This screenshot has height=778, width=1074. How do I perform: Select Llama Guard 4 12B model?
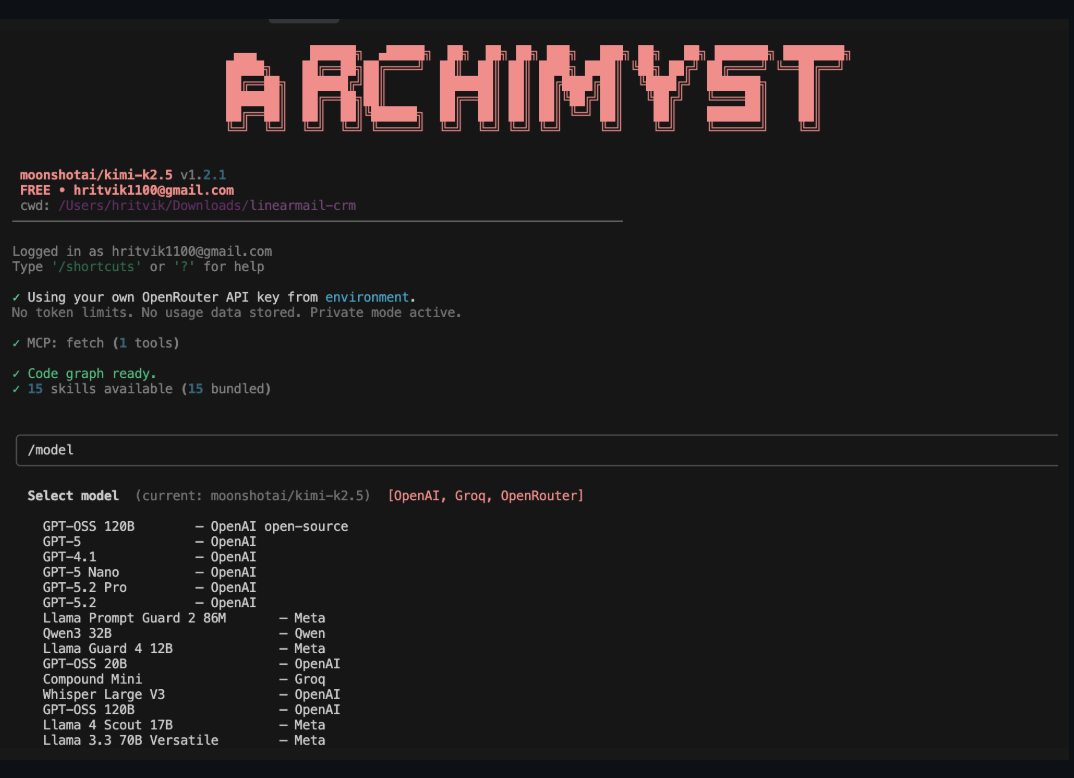107,648
